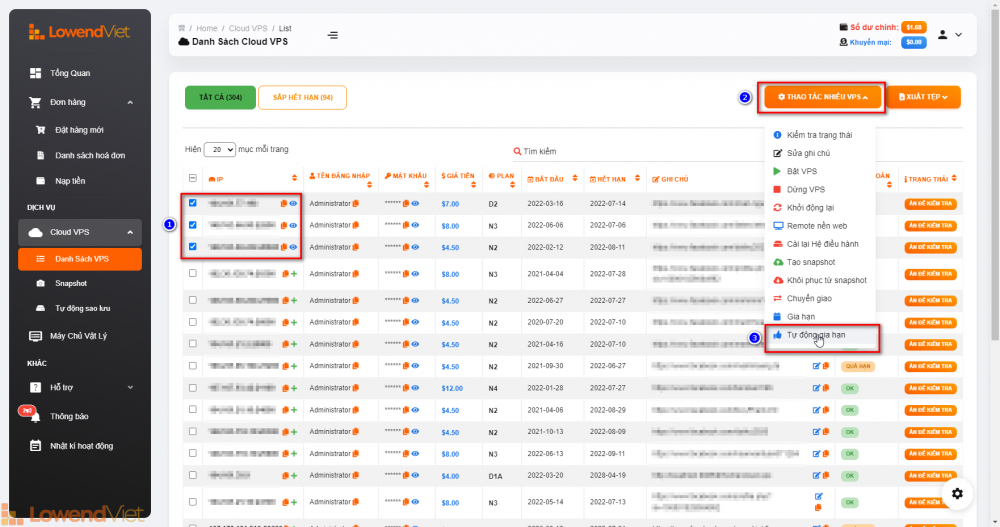1000x527 pixels.
Task: Uncheck the VPS row expiring 2022-07-06
Action: (193, 225)
